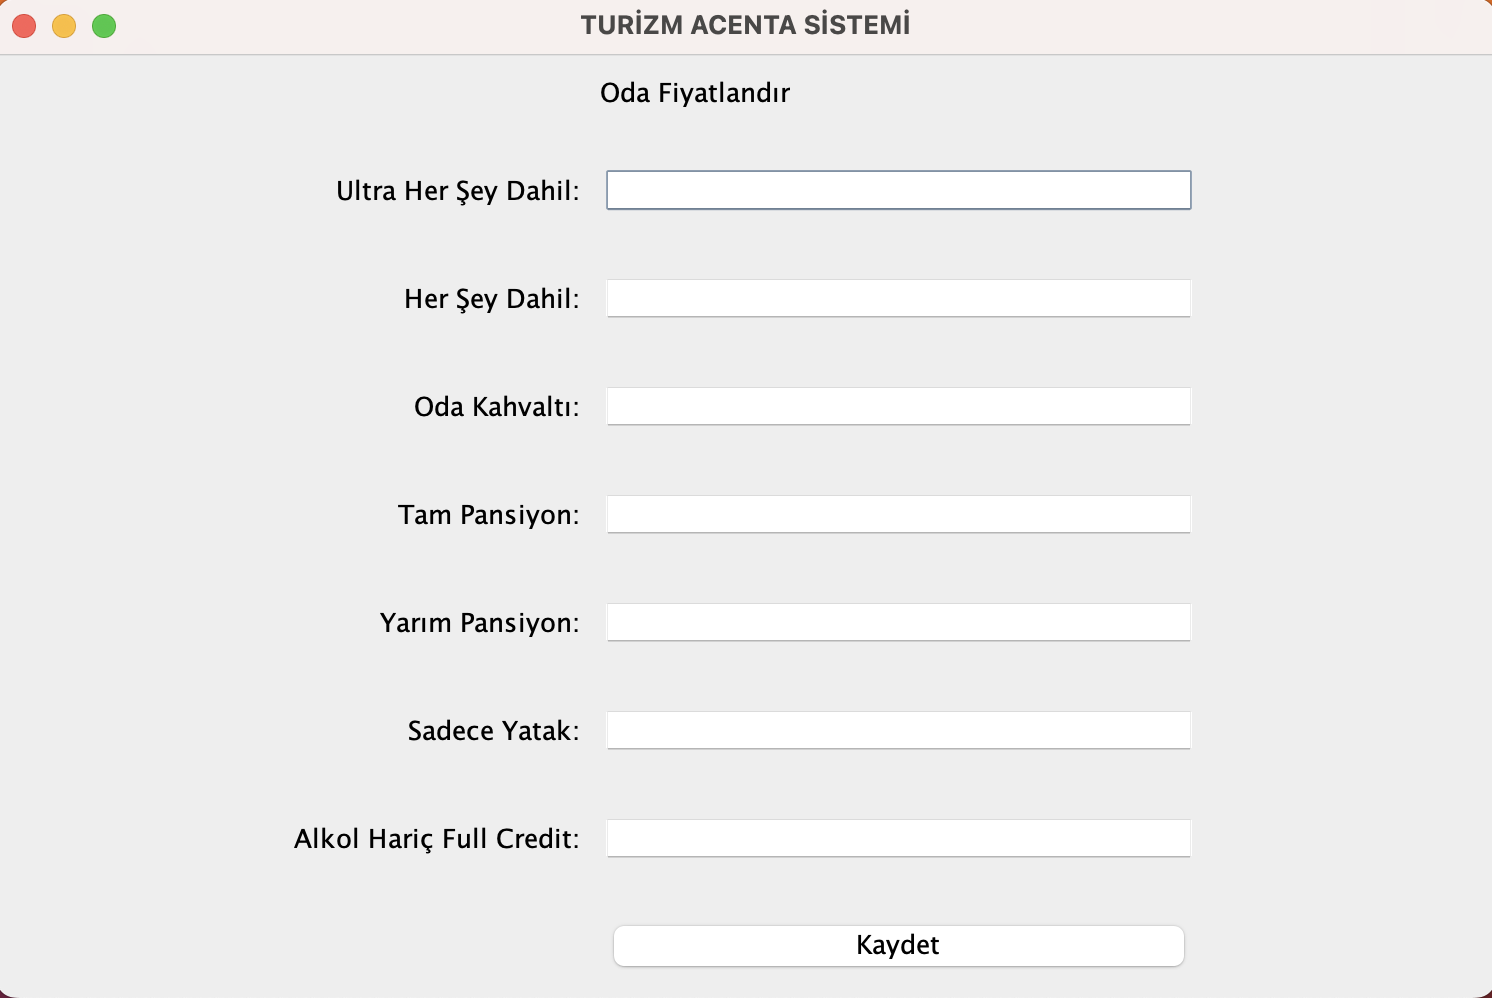Viewport: 1492px width, 998px height.
Task: Click the green zoom window control
Action: point(103,25)
